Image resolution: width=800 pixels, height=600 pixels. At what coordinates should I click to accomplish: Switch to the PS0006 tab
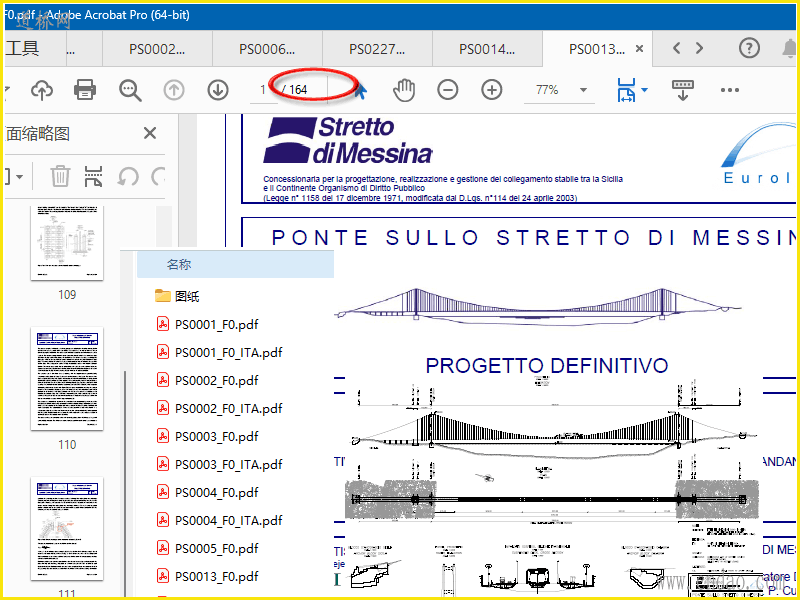pyautogui.click(x=267, y=49)
